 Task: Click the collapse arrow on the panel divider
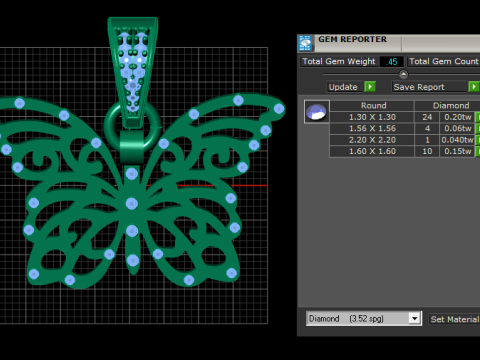pos(403,74)
